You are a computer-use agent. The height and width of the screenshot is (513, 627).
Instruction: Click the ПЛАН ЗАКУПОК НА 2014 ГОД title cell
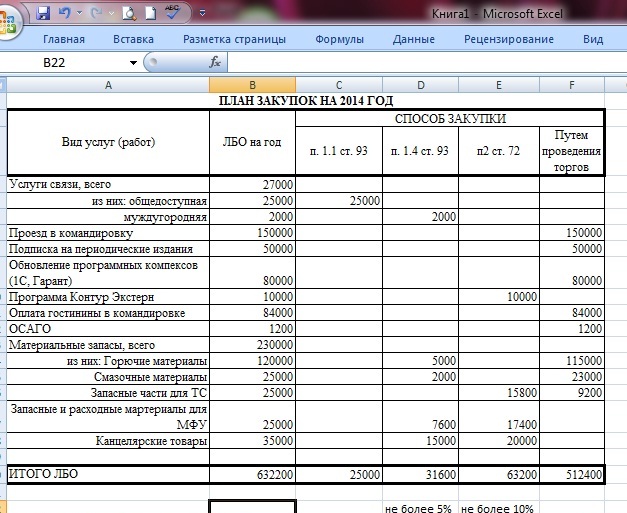click(x=305, y=101)
